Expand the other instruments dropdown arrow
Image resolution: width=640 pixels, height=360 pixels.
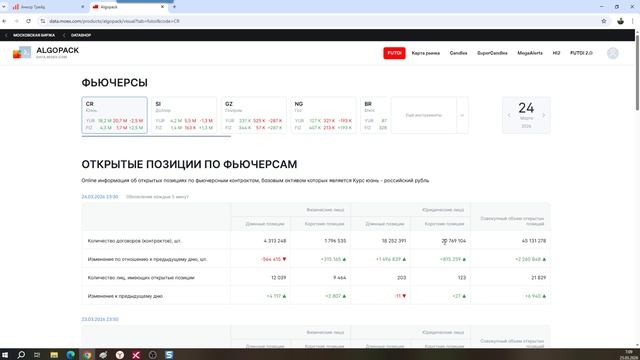(462, 116)
